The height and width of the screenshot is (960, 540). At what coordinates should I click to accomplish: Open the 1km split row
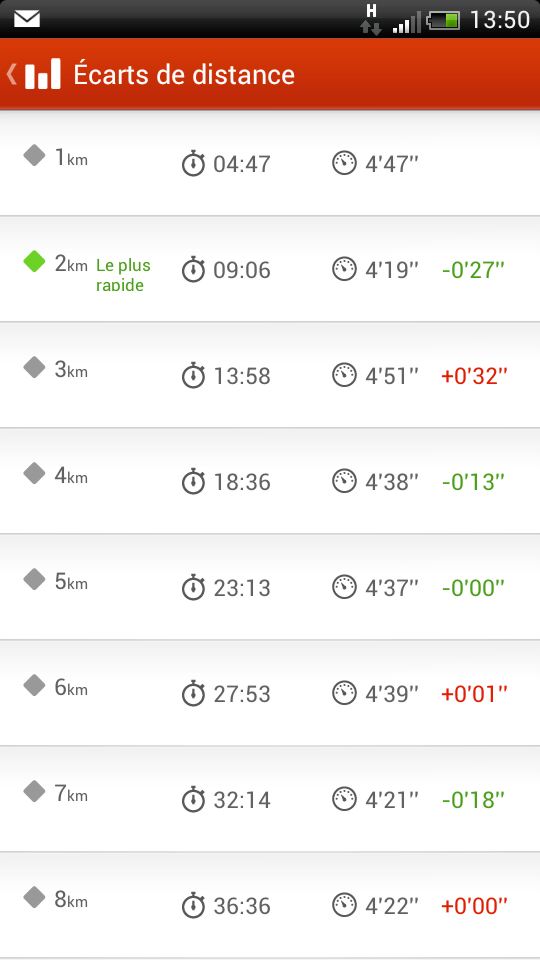(270, 163)
